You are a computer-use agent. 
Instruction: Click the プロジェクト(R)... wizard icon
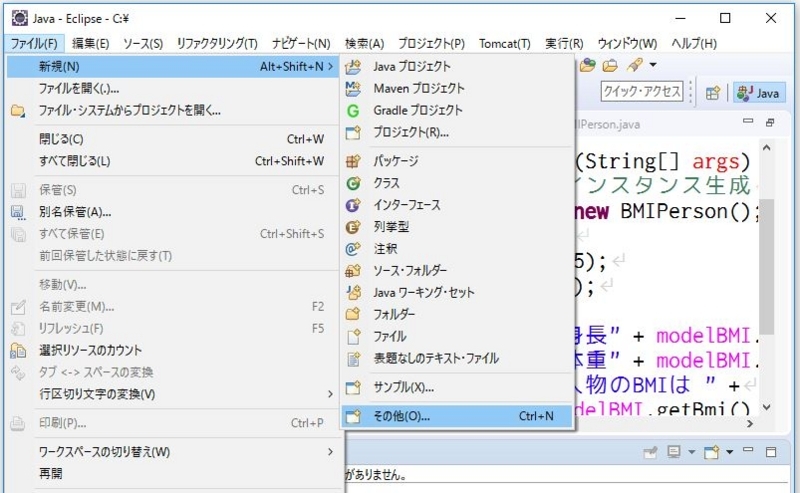point(353,133)
